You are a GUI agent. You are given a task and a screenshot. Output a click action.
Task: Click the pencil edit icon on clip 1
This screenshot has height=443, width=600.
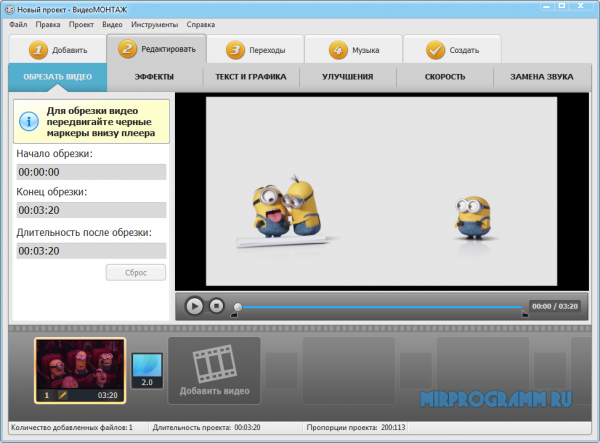(62, 395)
